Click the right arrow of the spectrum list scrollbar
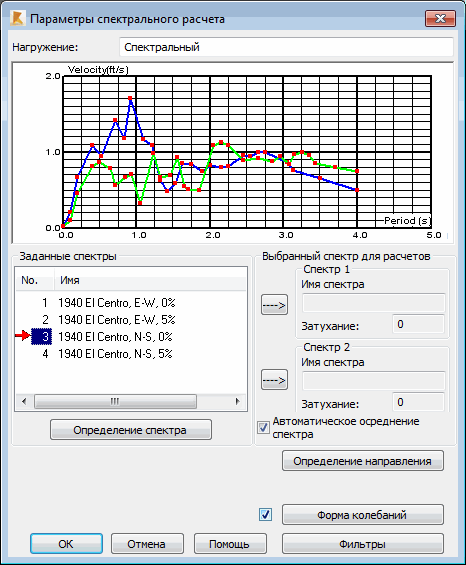 tap(238, 401)
